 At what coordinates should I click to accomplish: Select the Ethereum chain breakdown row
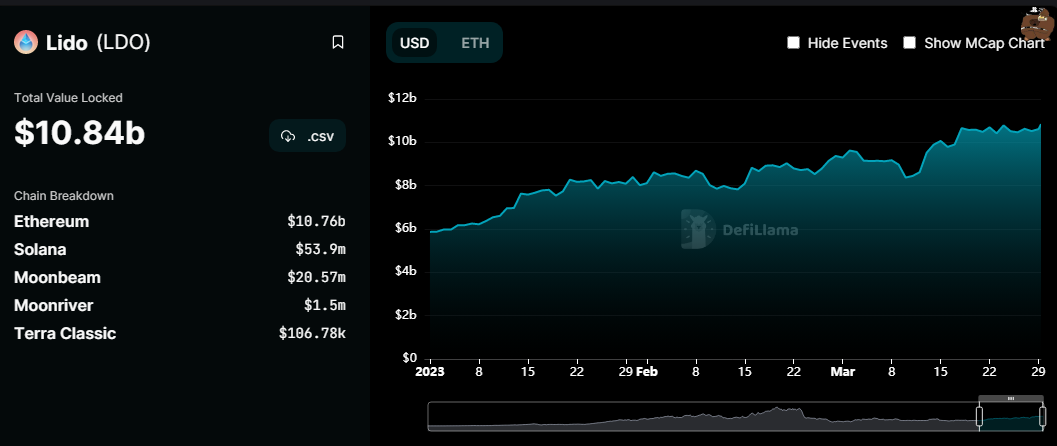[x=52, y=221]
